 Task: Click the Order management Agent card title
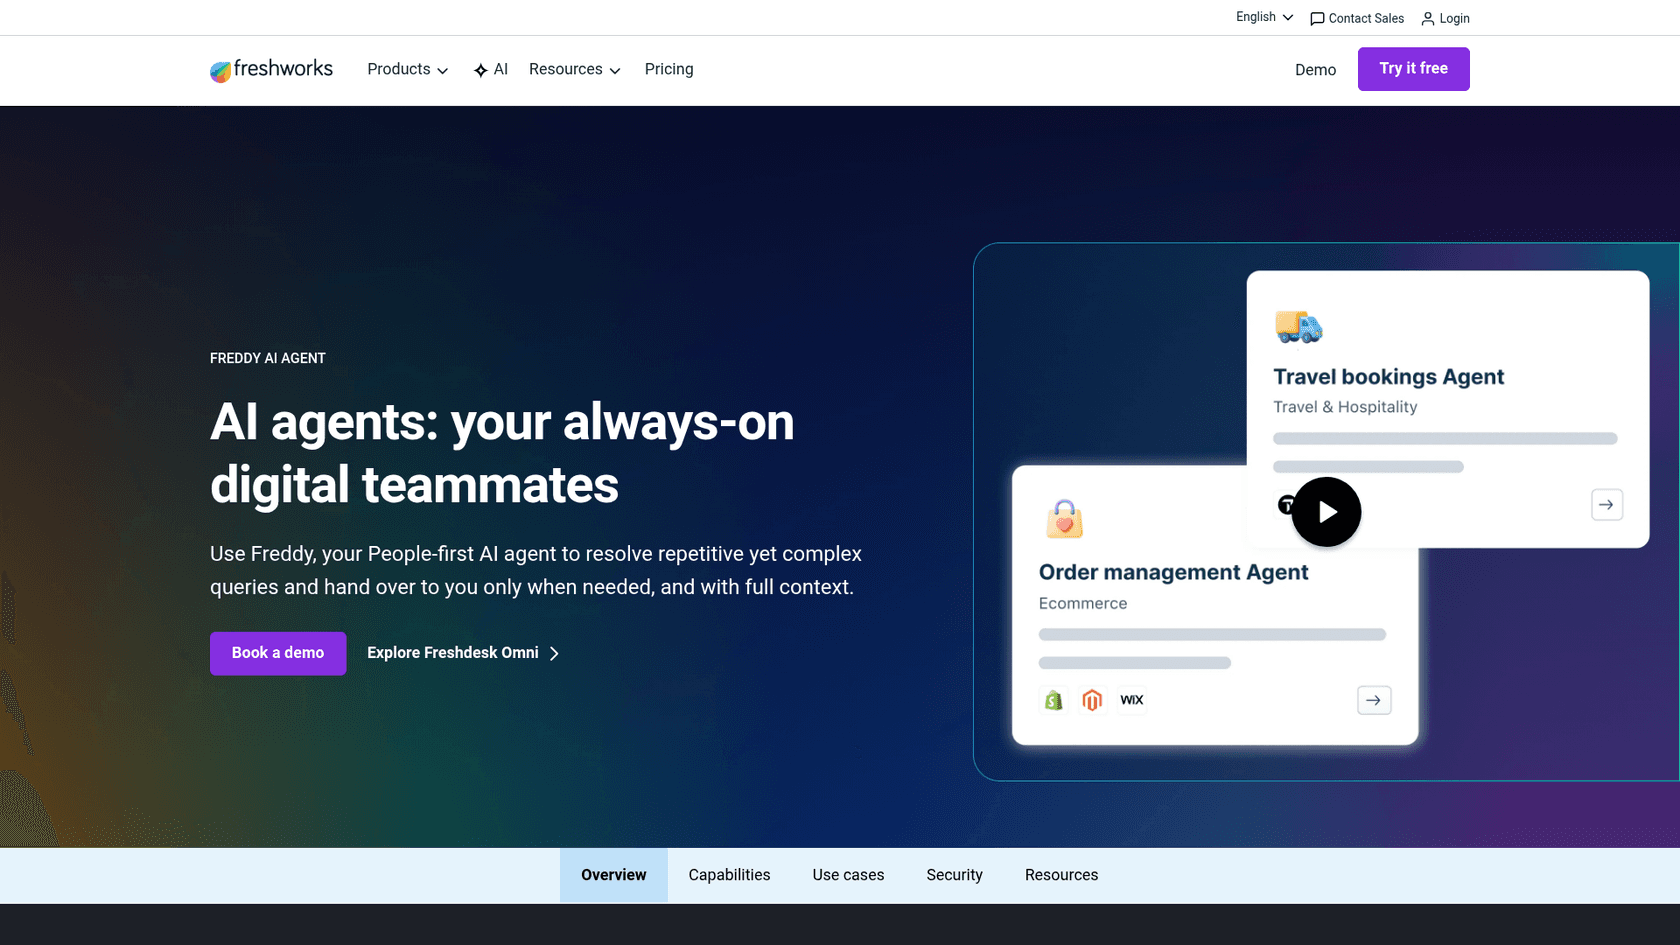click(1173, 572)
